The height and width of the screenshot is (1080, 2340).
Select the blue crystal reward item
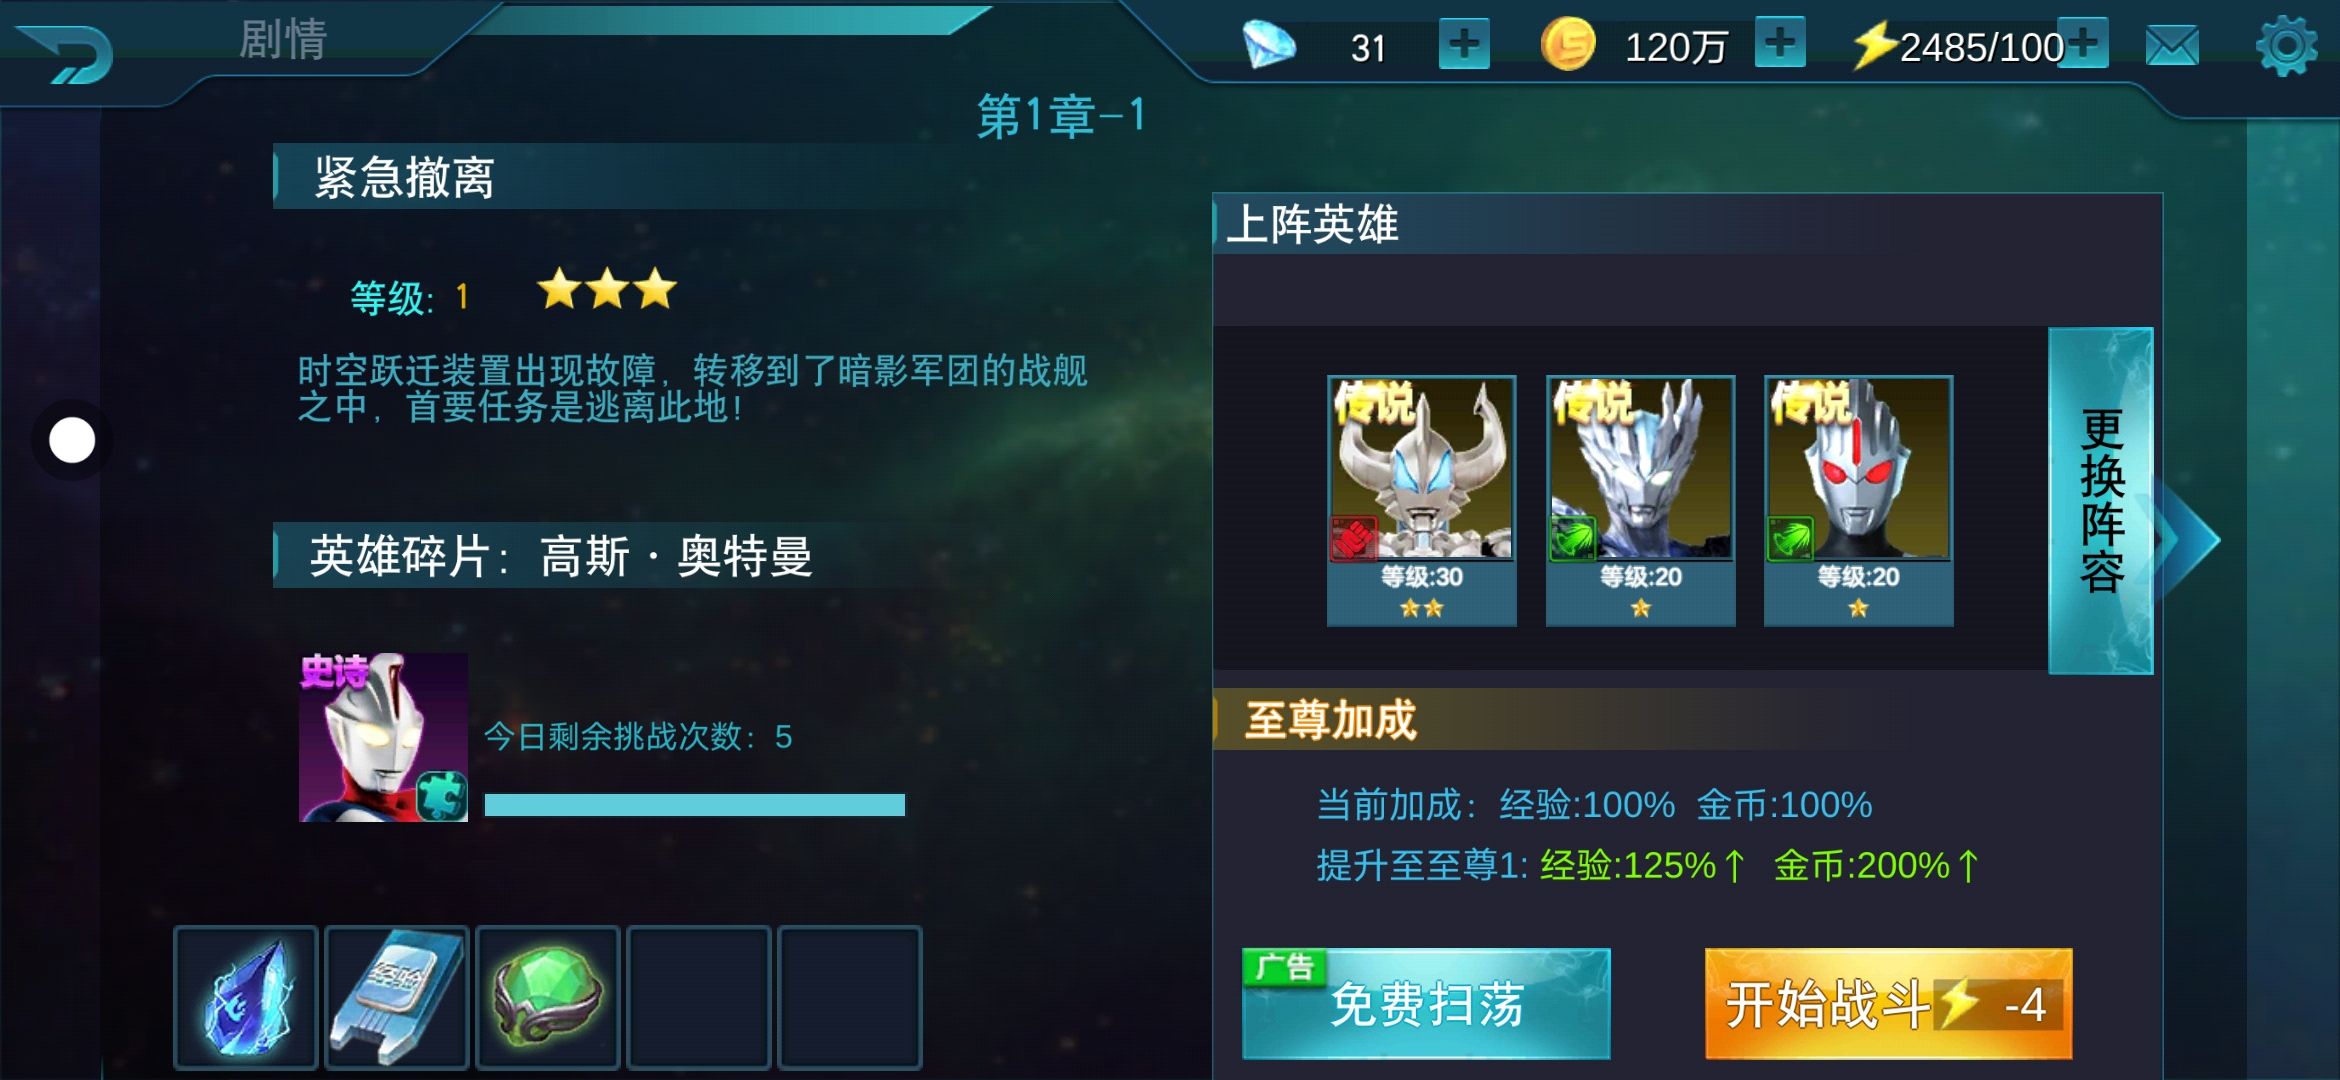[246, 997]
